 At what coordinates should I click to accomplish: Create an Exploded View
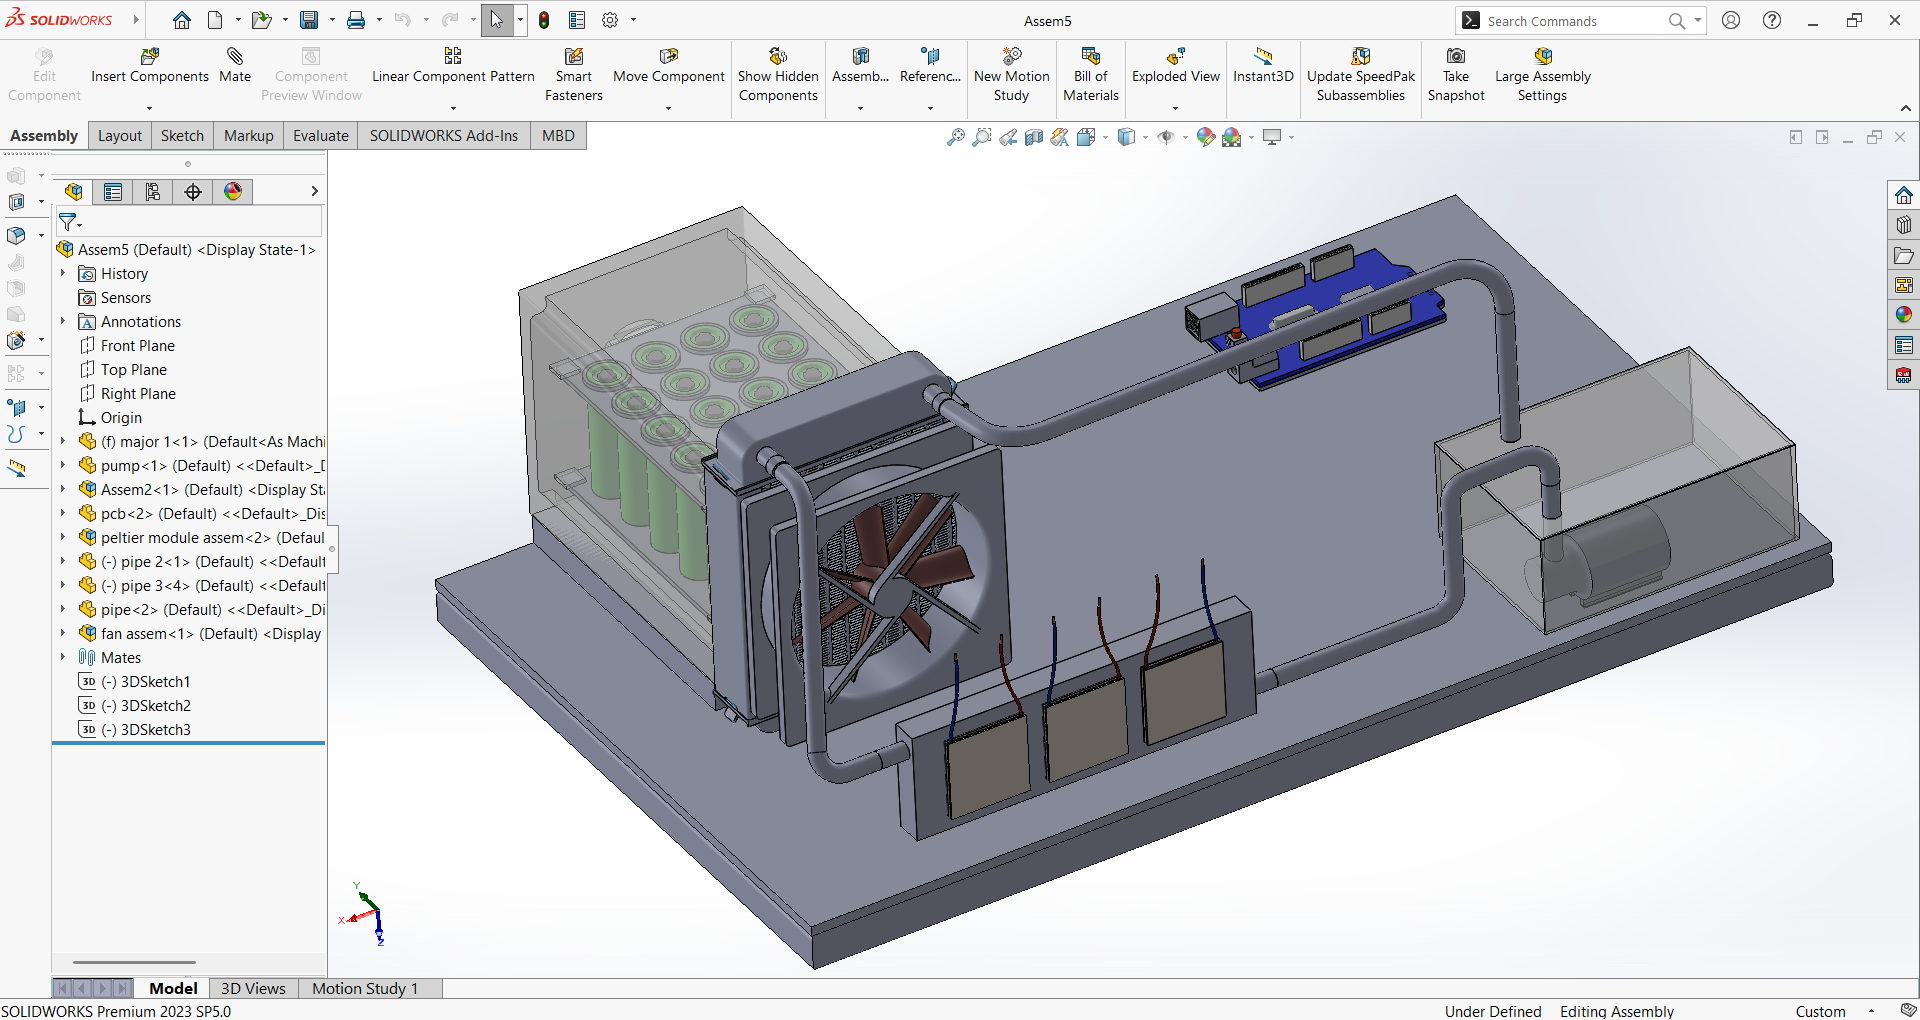coord(1175,57)
